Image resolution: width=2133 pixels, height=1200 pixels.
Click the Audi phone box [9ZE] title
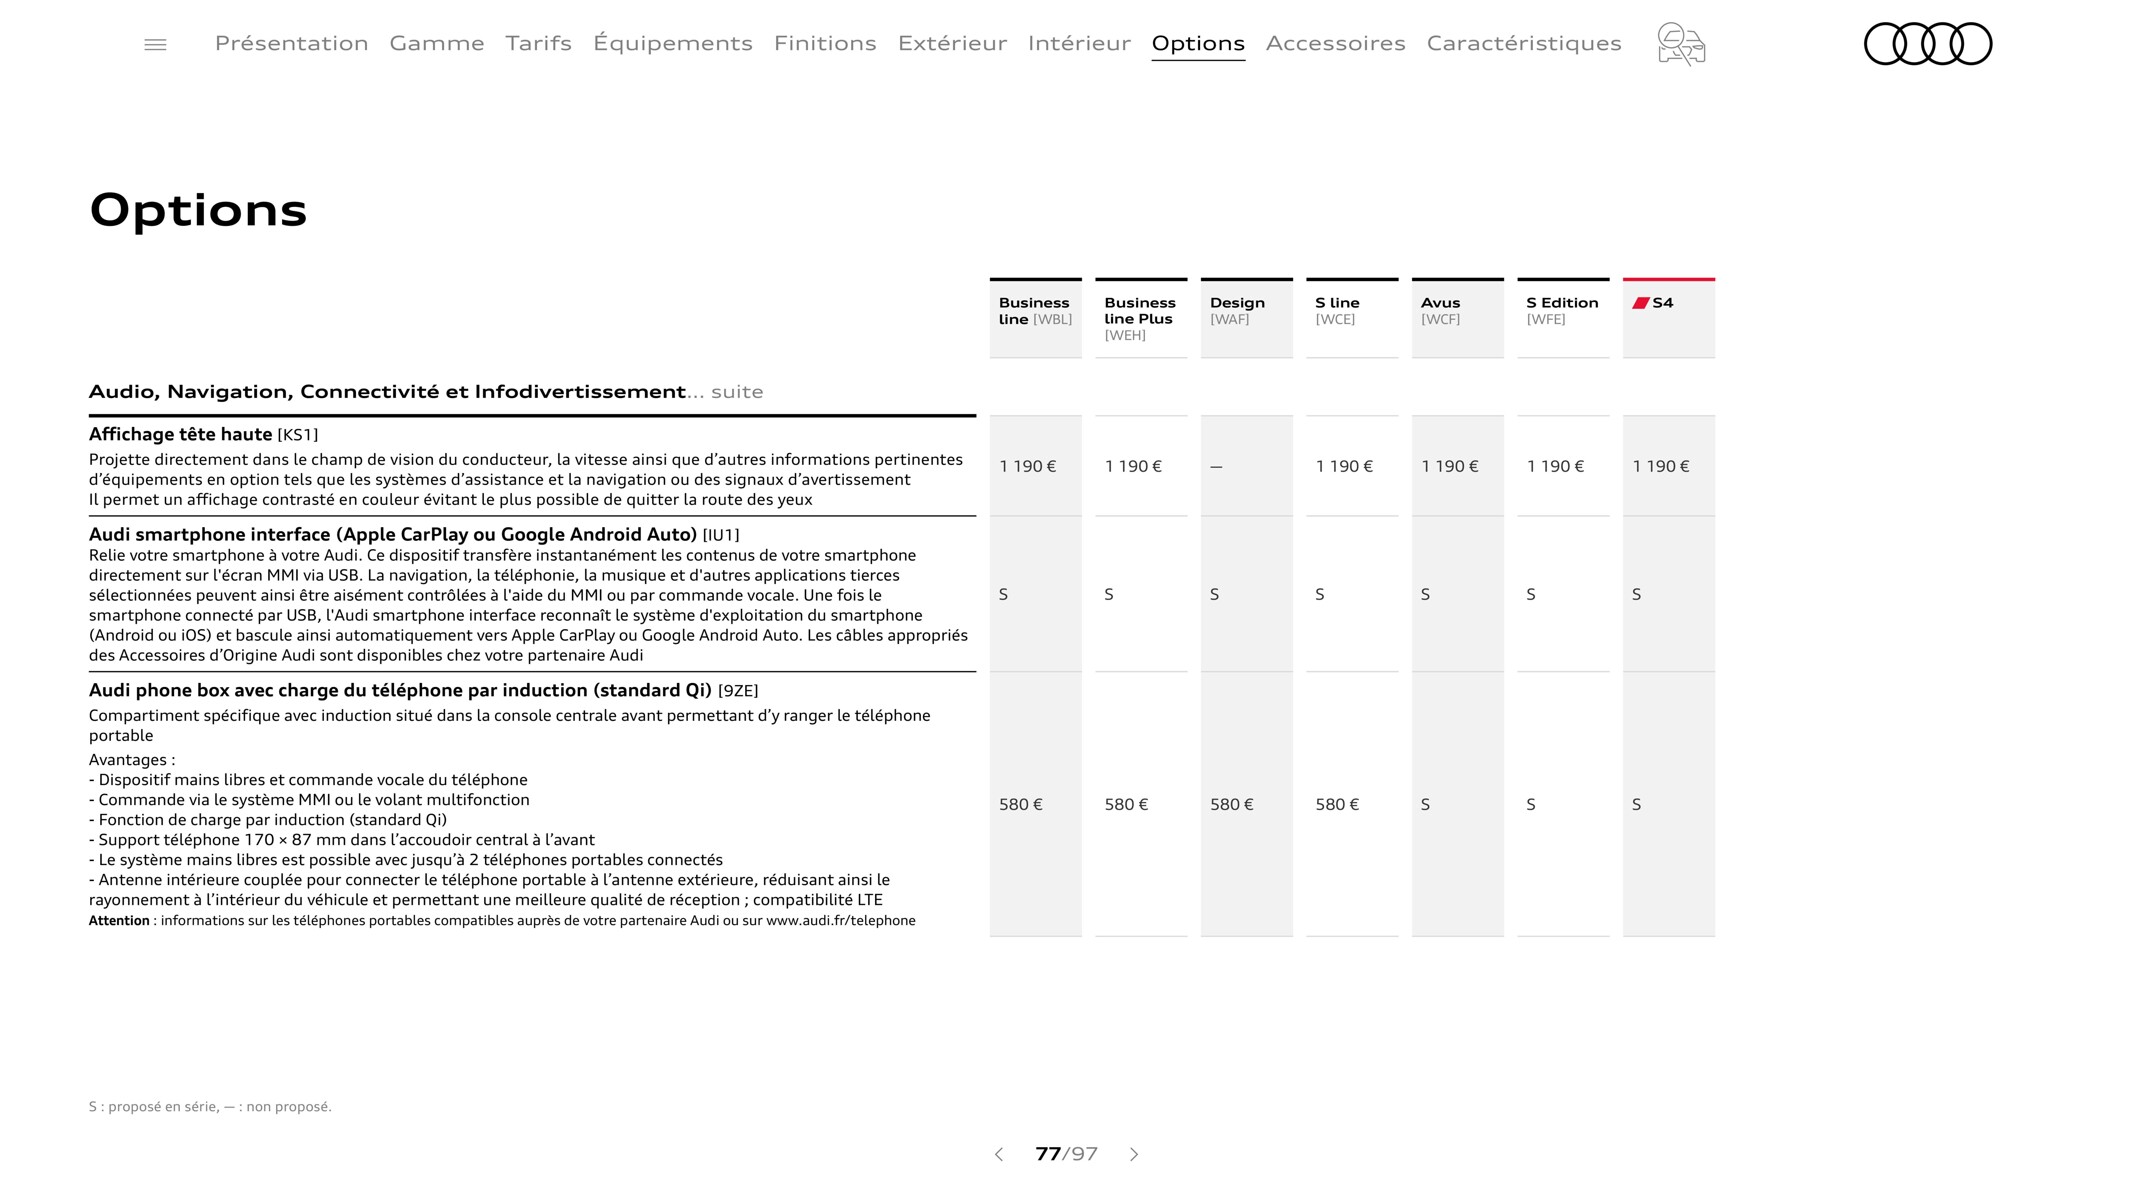(x=424, y=690)
